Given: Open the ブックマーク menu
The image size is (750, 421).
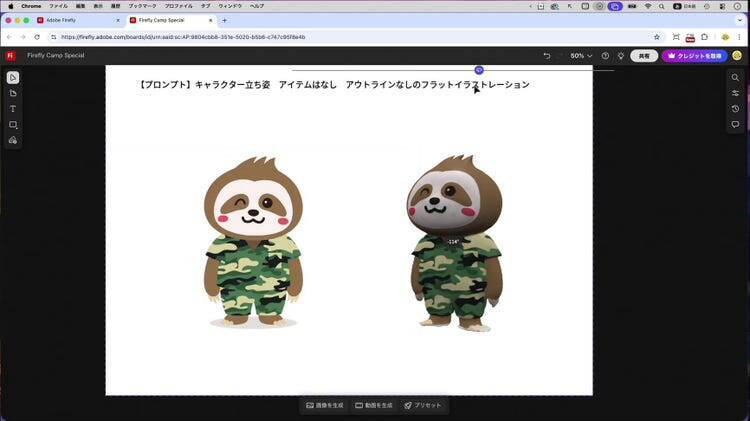Looking at the screenshot, I should (x=142, y=6).
